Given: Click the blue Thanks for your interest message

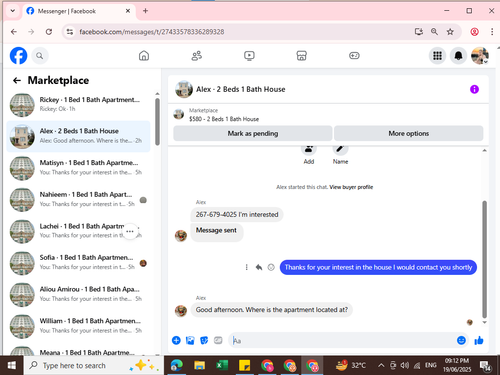Looking at the screenshot, I should click(378, 267).
